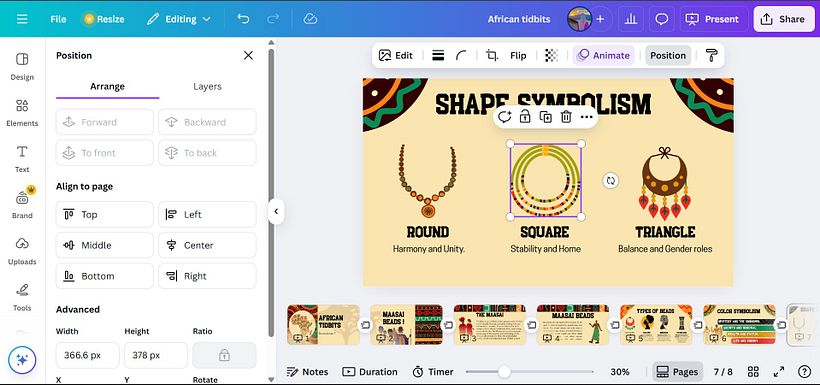Select the Copy style paint roller
820x385 pixels.
pyautogui.click(x=711, y=55)
